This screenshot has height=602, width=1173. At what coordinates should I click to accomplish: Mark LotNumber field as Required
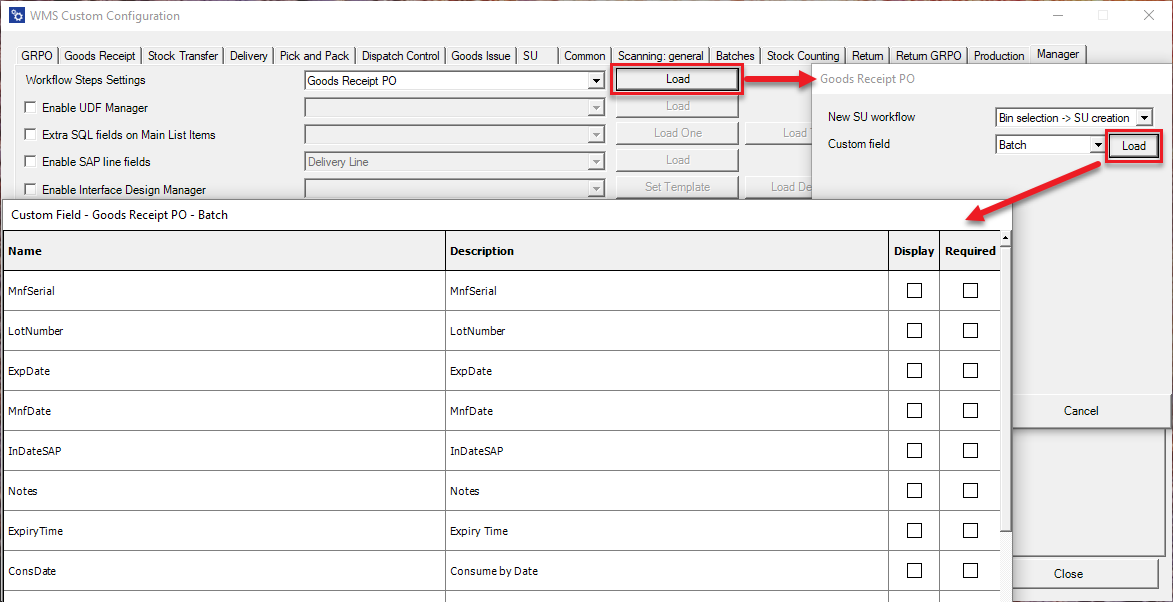pos(970,331)
